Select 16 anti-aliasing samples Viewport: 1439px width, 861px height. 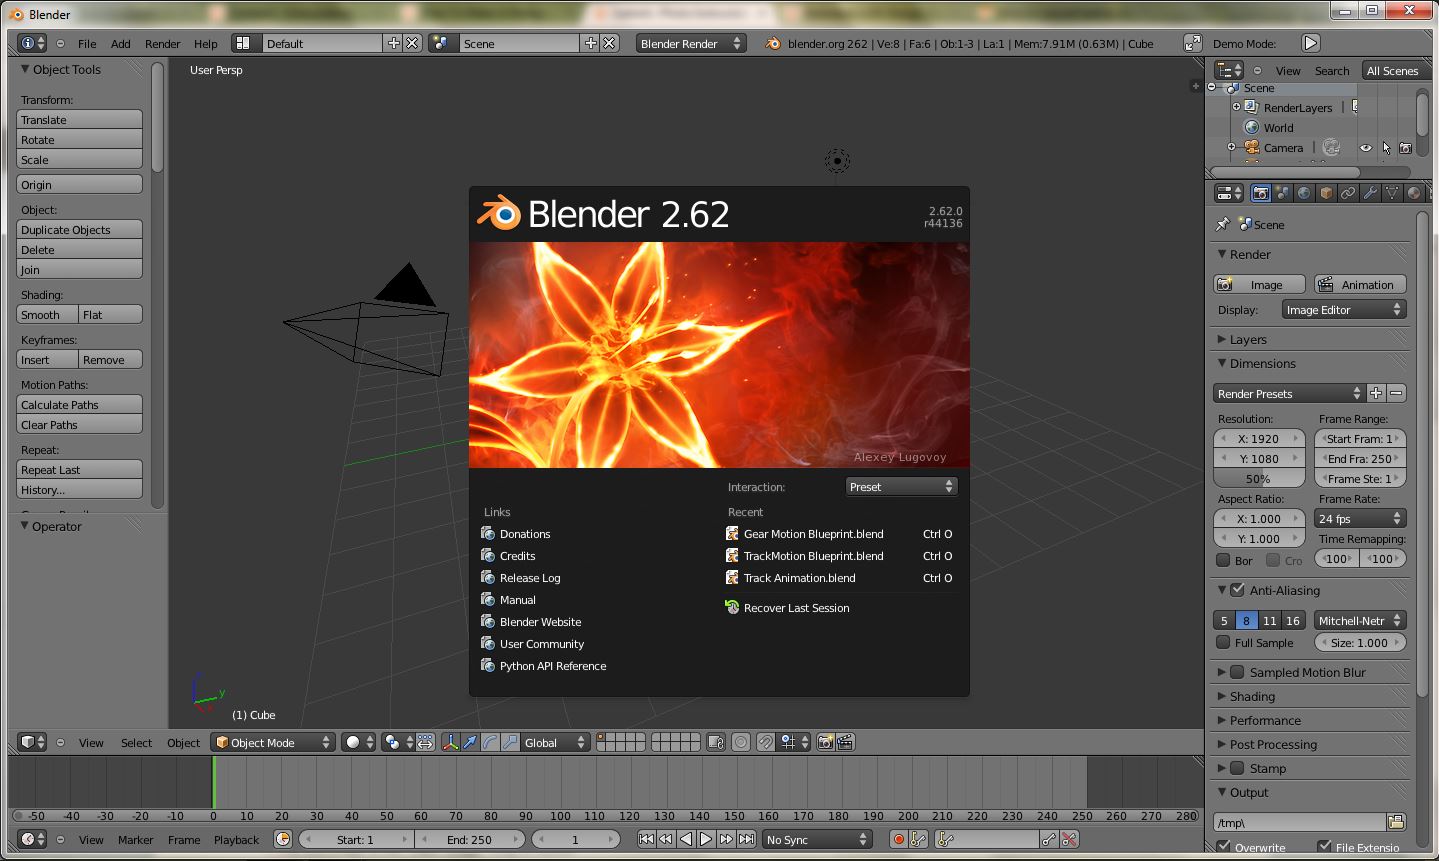pos(1293,620)
